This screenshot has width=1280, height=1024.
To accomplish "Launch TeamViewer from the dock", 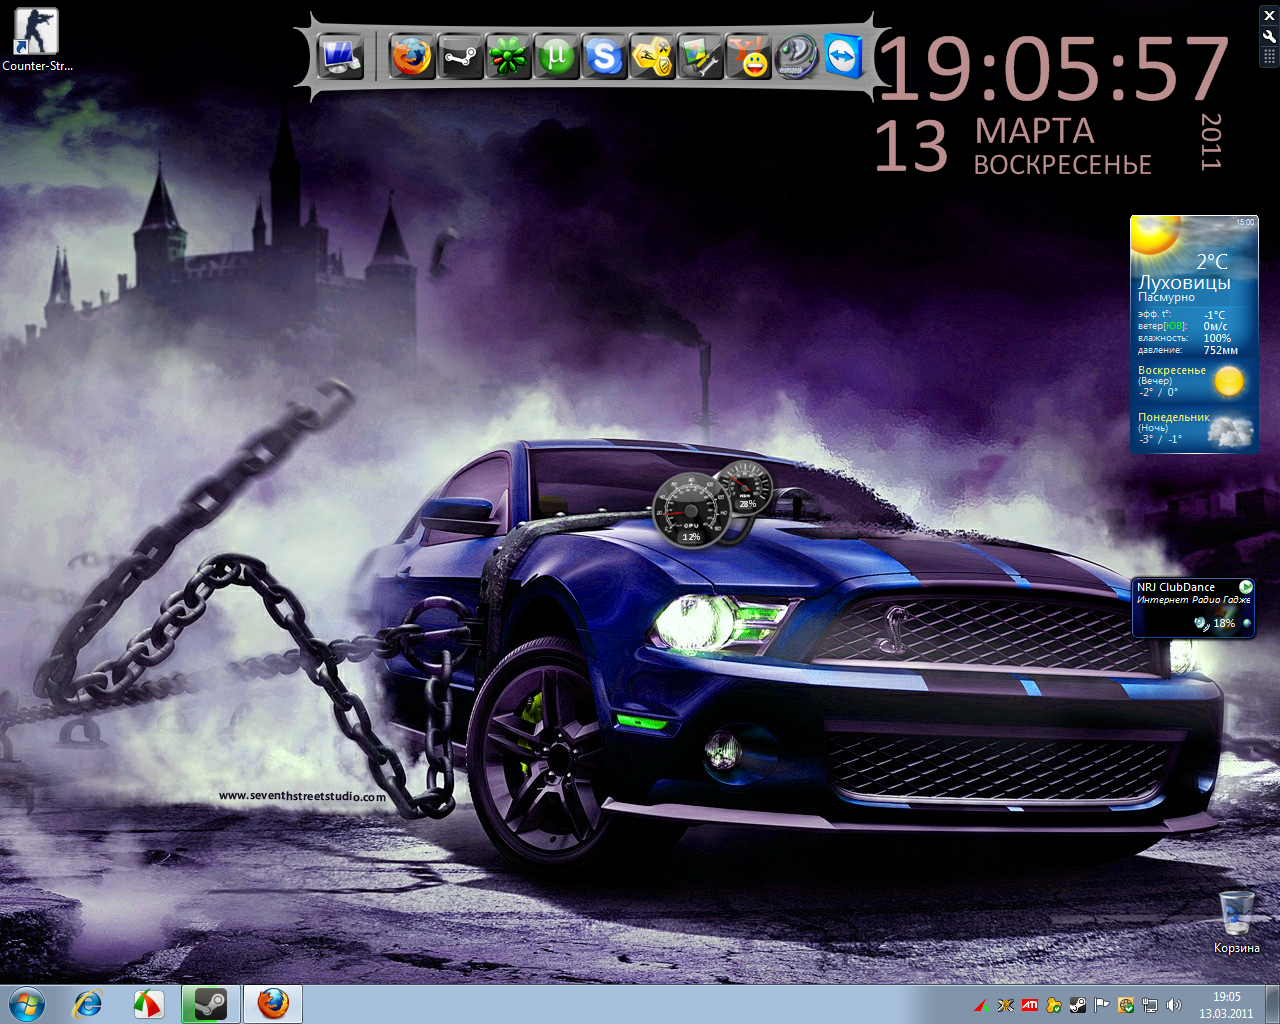I will (x=844, y=57).
